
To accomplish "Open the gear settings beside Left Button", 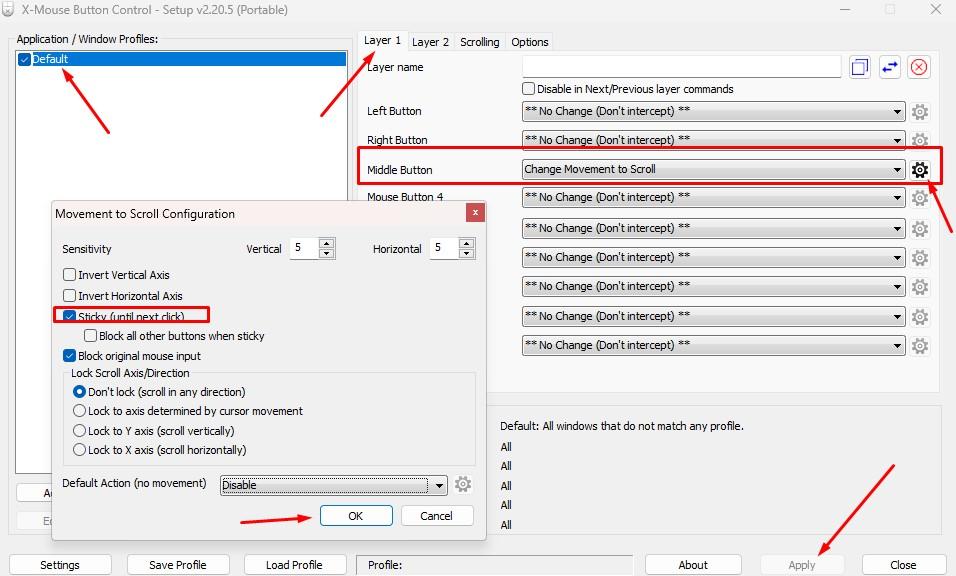I will click(919, 111).
